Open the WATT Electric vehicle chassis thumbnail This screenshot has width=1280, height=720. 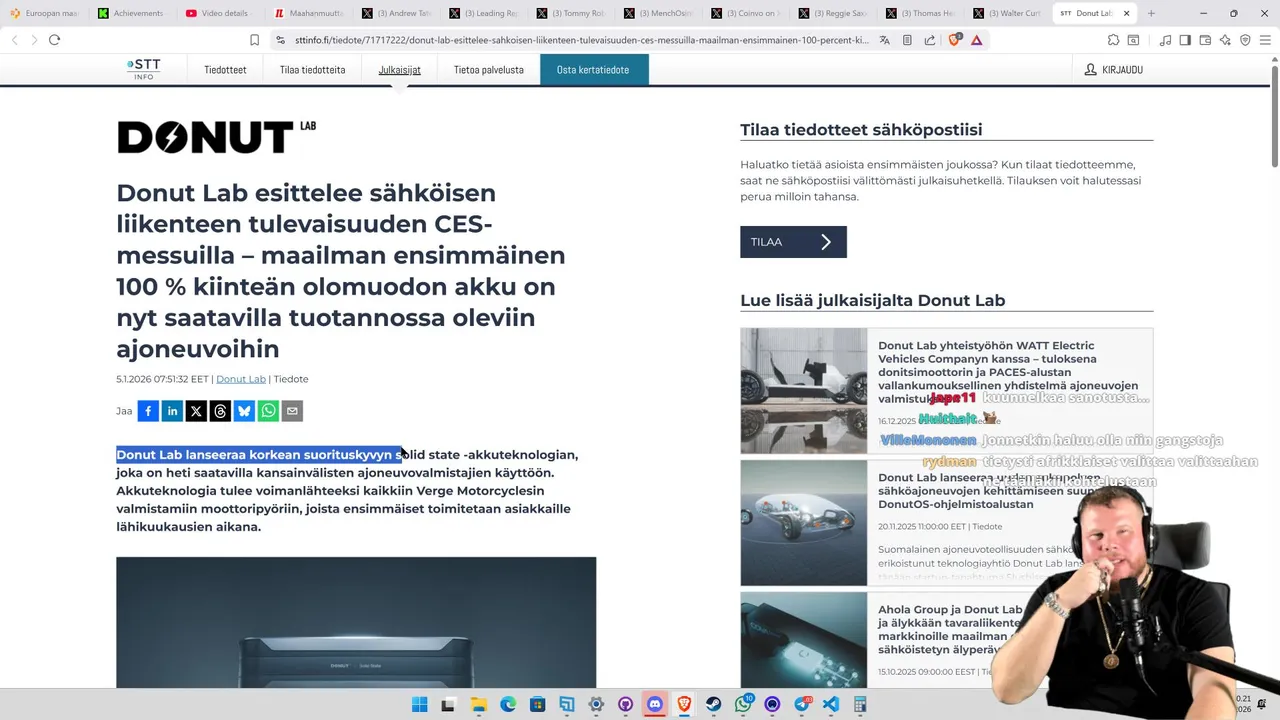[x=803, y=391]
